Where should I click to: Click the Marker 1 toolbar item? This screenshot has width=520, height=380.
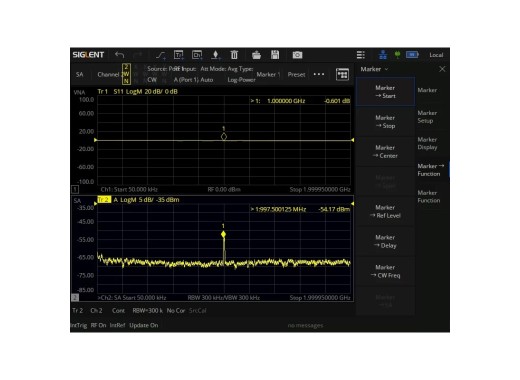tap(268, 74)
